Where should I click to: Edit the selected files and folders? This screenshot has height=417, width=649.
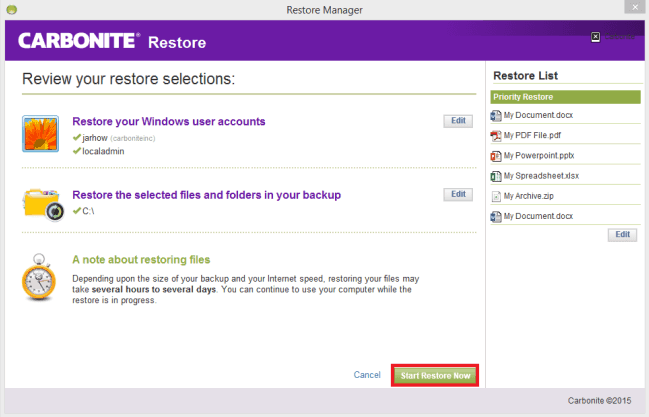(x=458, y=194)
